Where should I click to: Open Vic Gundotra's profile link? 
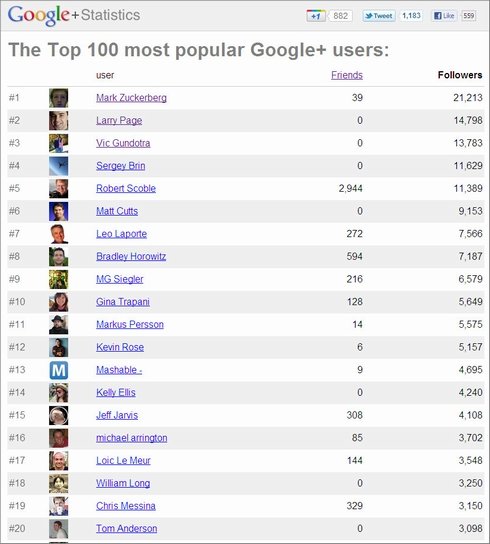pyautogui.click(x=123, y=143)
